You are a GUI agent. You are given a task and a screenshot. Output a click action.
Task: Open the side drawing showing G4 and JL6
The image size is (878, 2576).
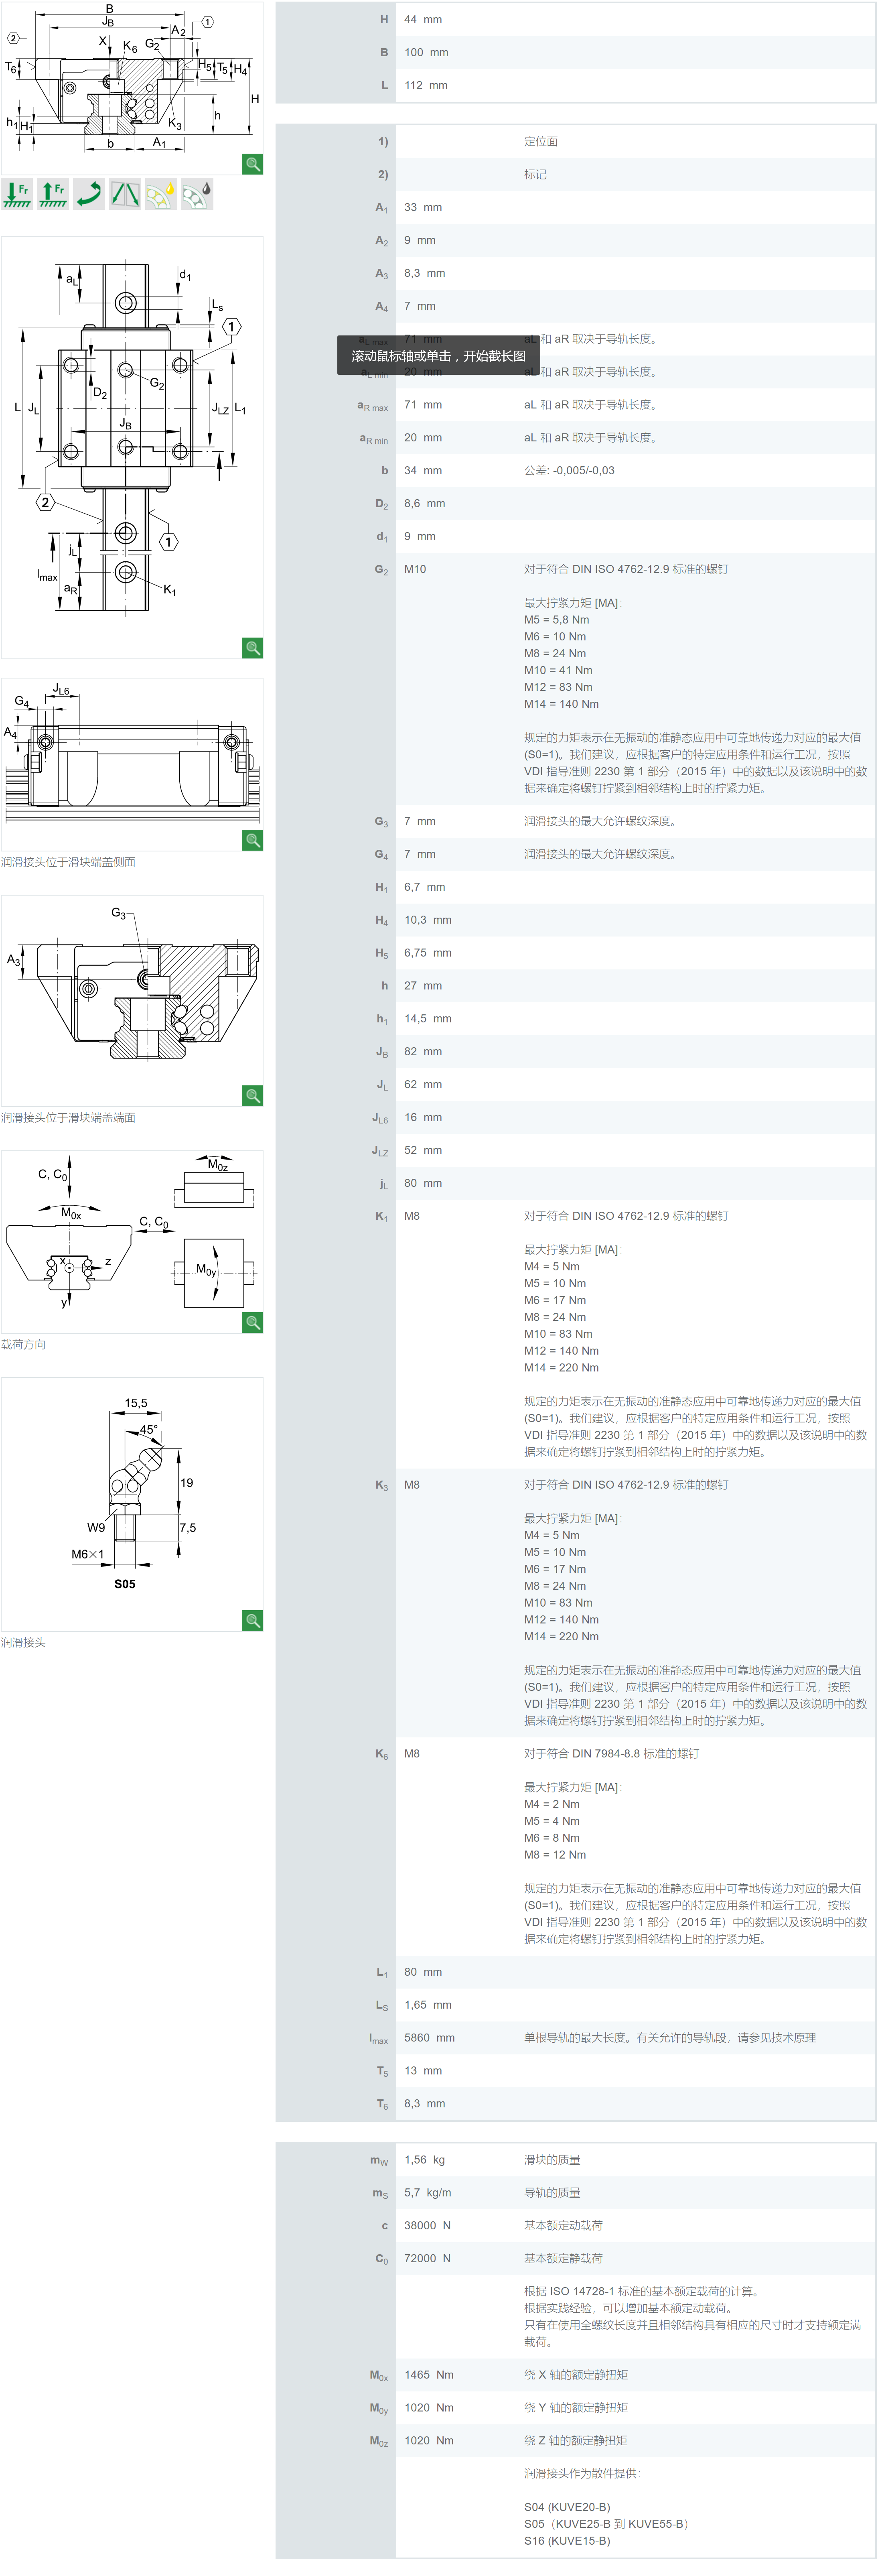click(x=132, y=765)
